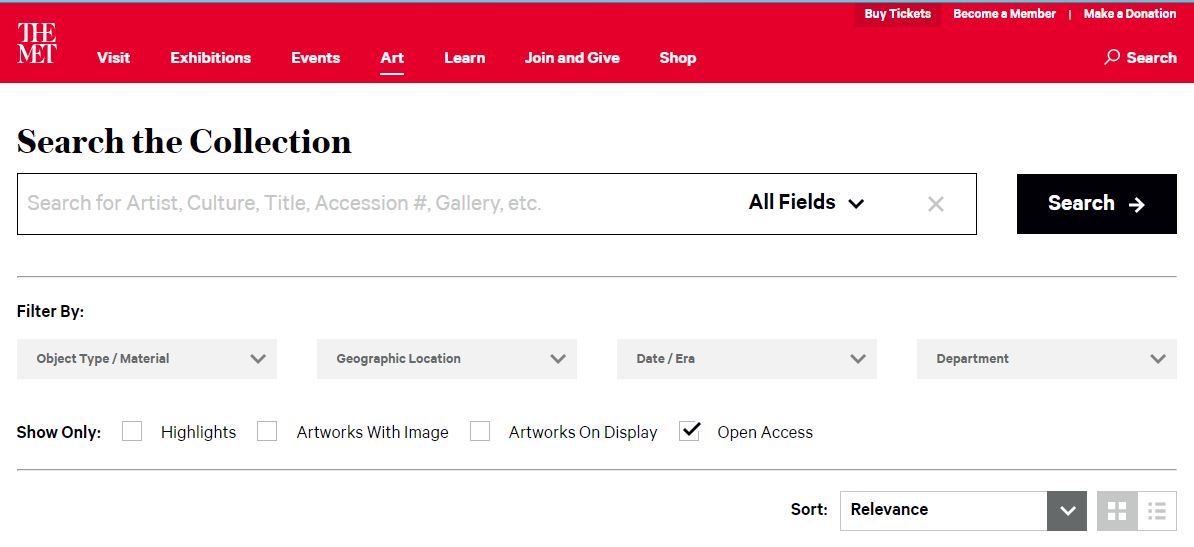Expand the Date / Era filter
Screen dimensions: 1194x547
pyautogui.click(x=746, y=359)
